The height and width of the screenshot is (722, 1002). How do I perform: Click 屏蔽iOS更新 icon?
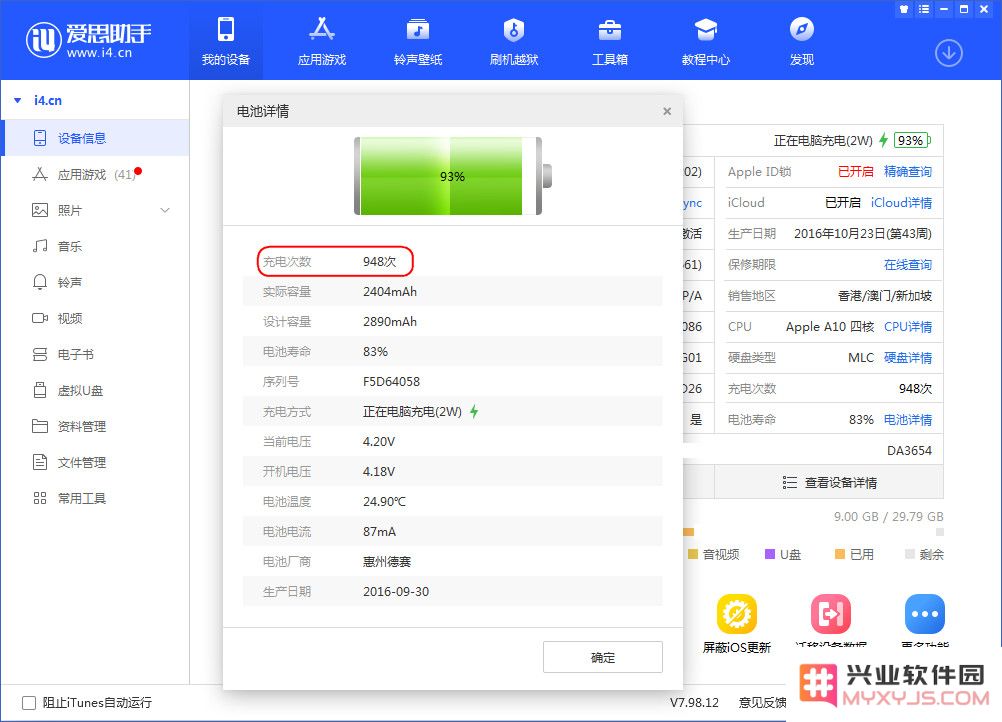737,614
